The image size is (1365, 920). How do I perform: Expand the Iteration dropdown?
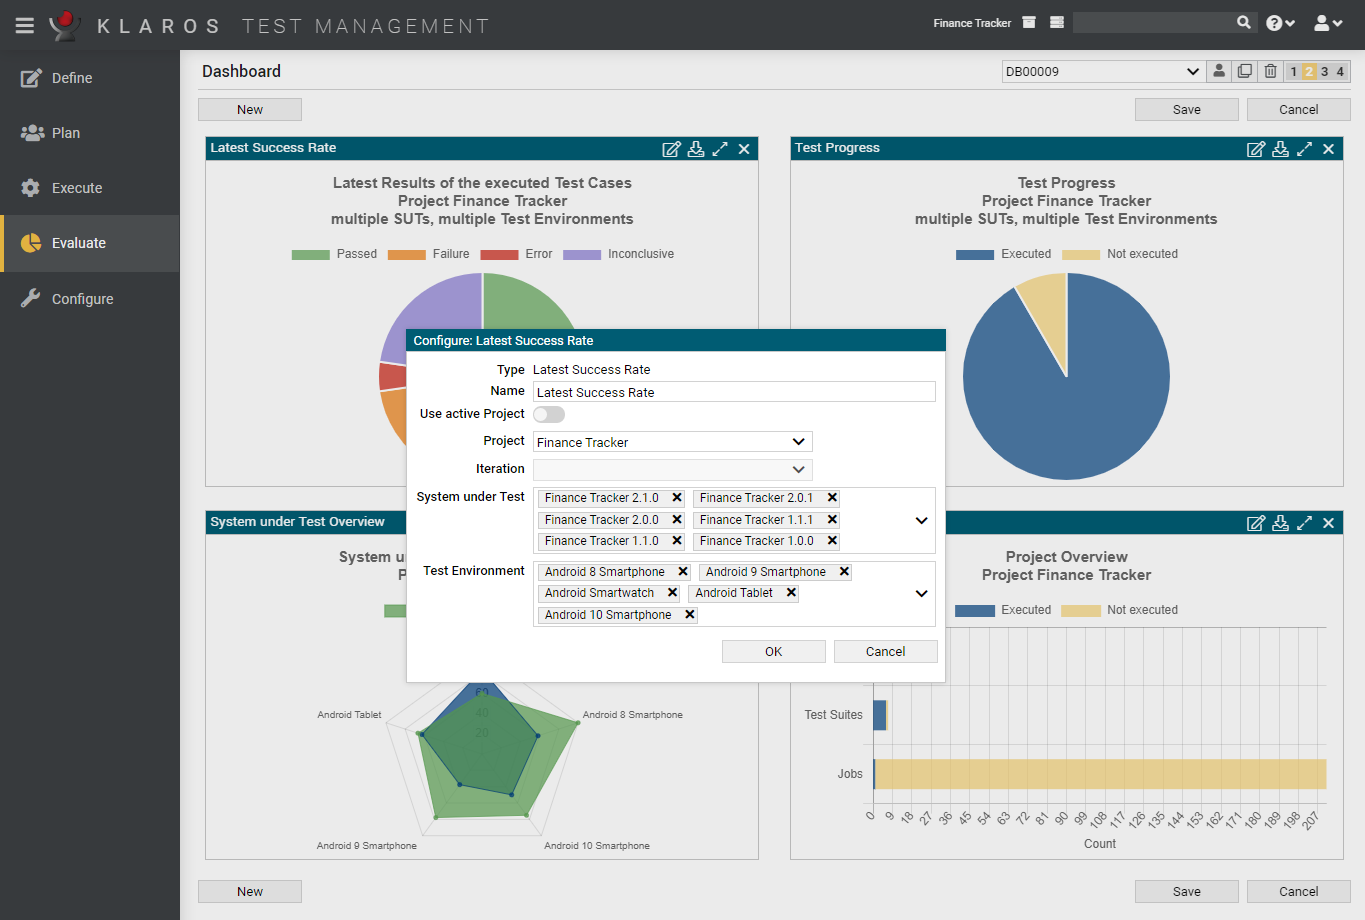[x=798, y=469]
